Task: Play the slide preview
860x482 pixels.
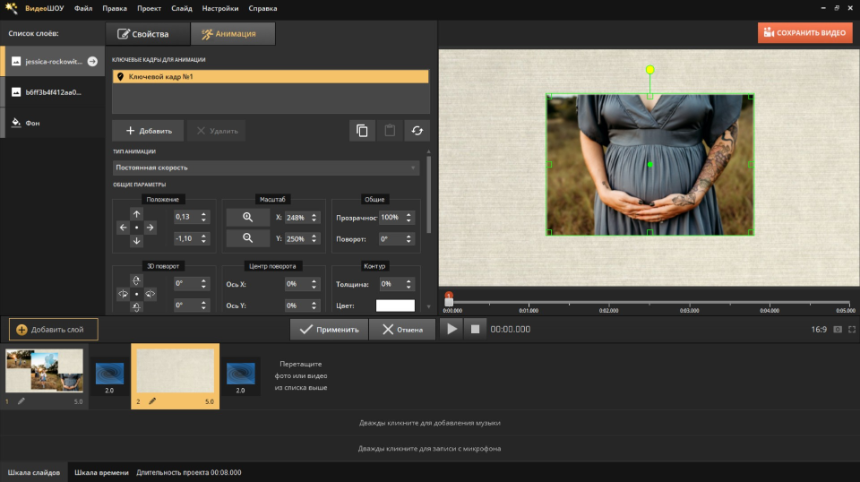Action: click(451, 329)
